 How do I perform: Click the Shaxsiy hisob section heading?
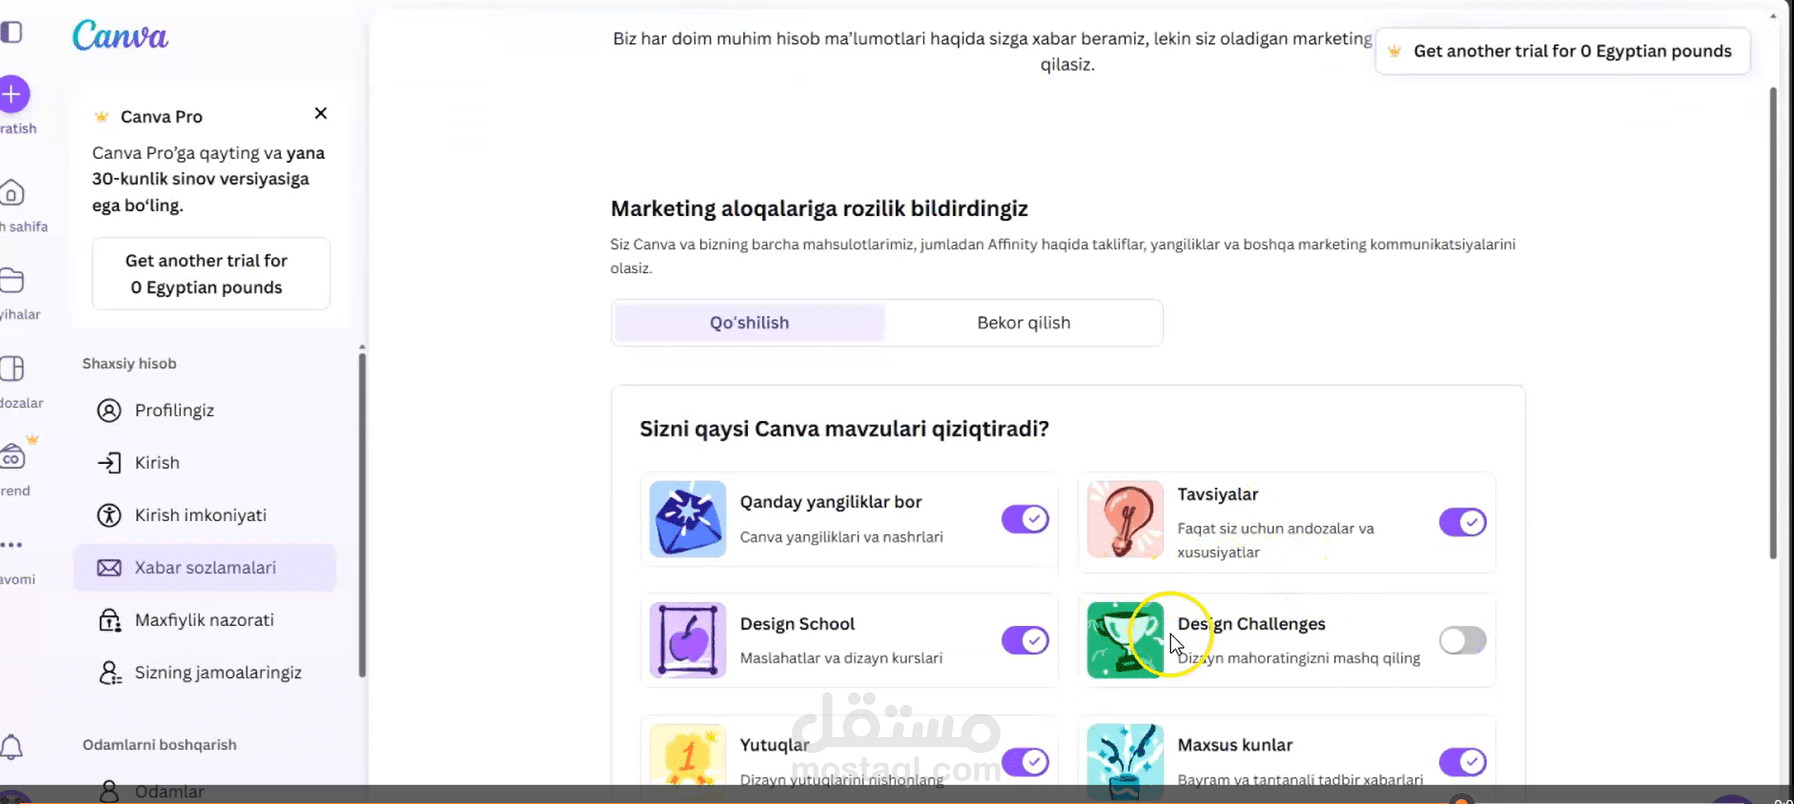coord(129,363)
